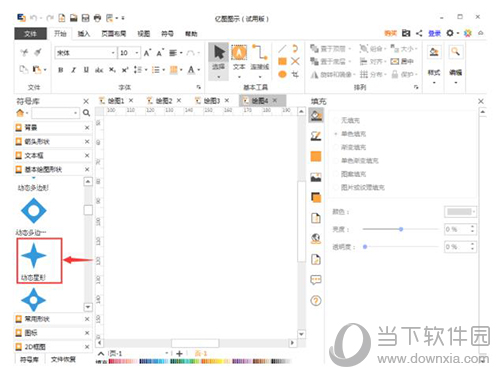500x377 pixels.
Task: Create new document from quick access
Action: (x=62, y=18)
